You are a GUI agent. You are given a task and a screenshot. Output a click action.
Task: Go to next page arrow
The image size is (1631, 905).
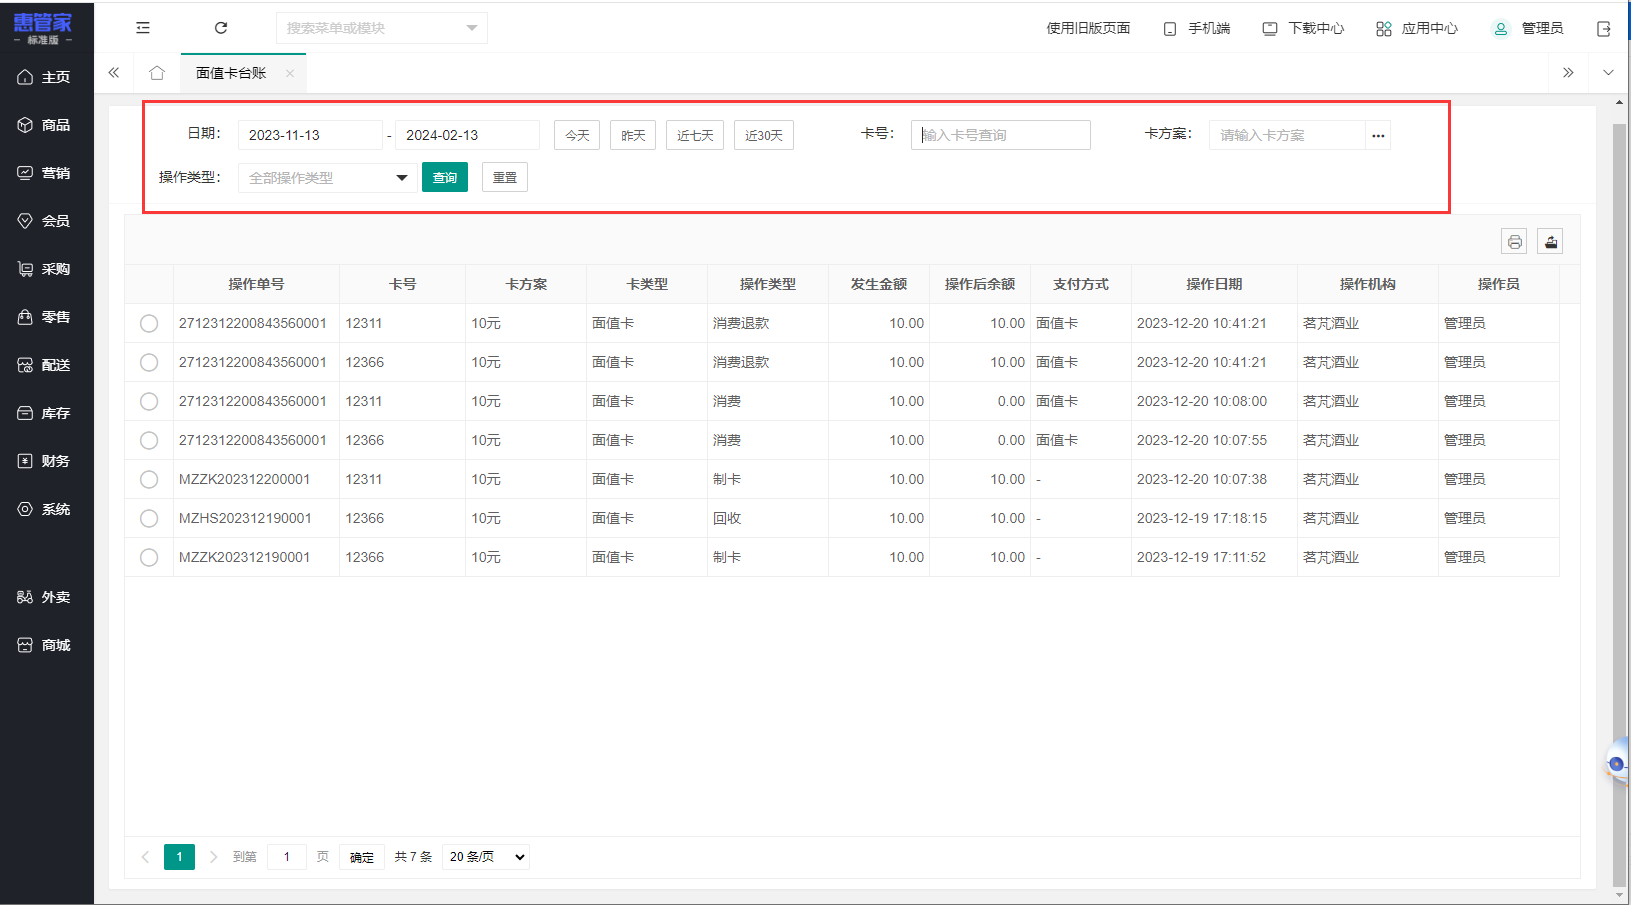tap(213, 857)
